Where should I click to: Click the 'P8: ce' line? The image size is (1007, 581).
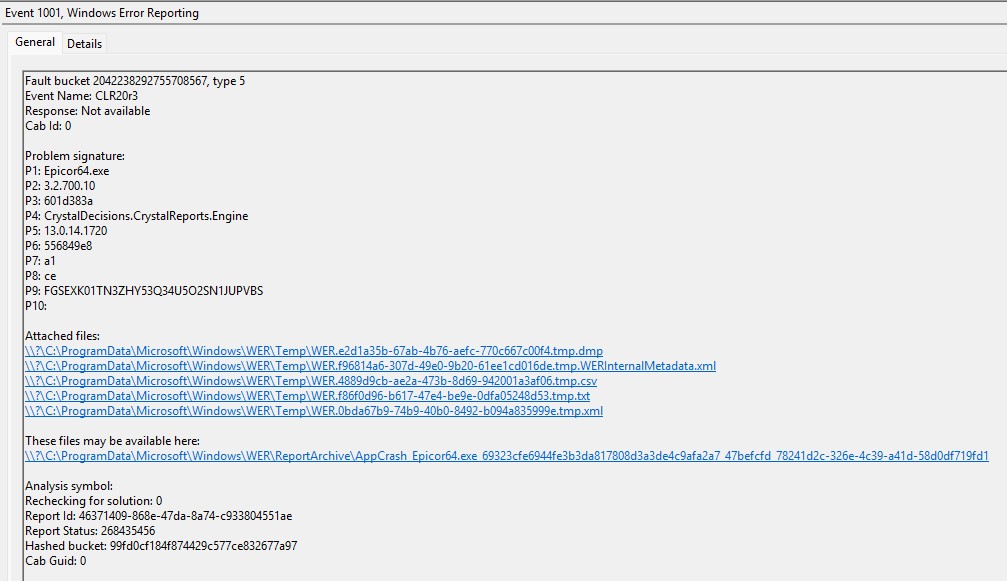point(41,276)
